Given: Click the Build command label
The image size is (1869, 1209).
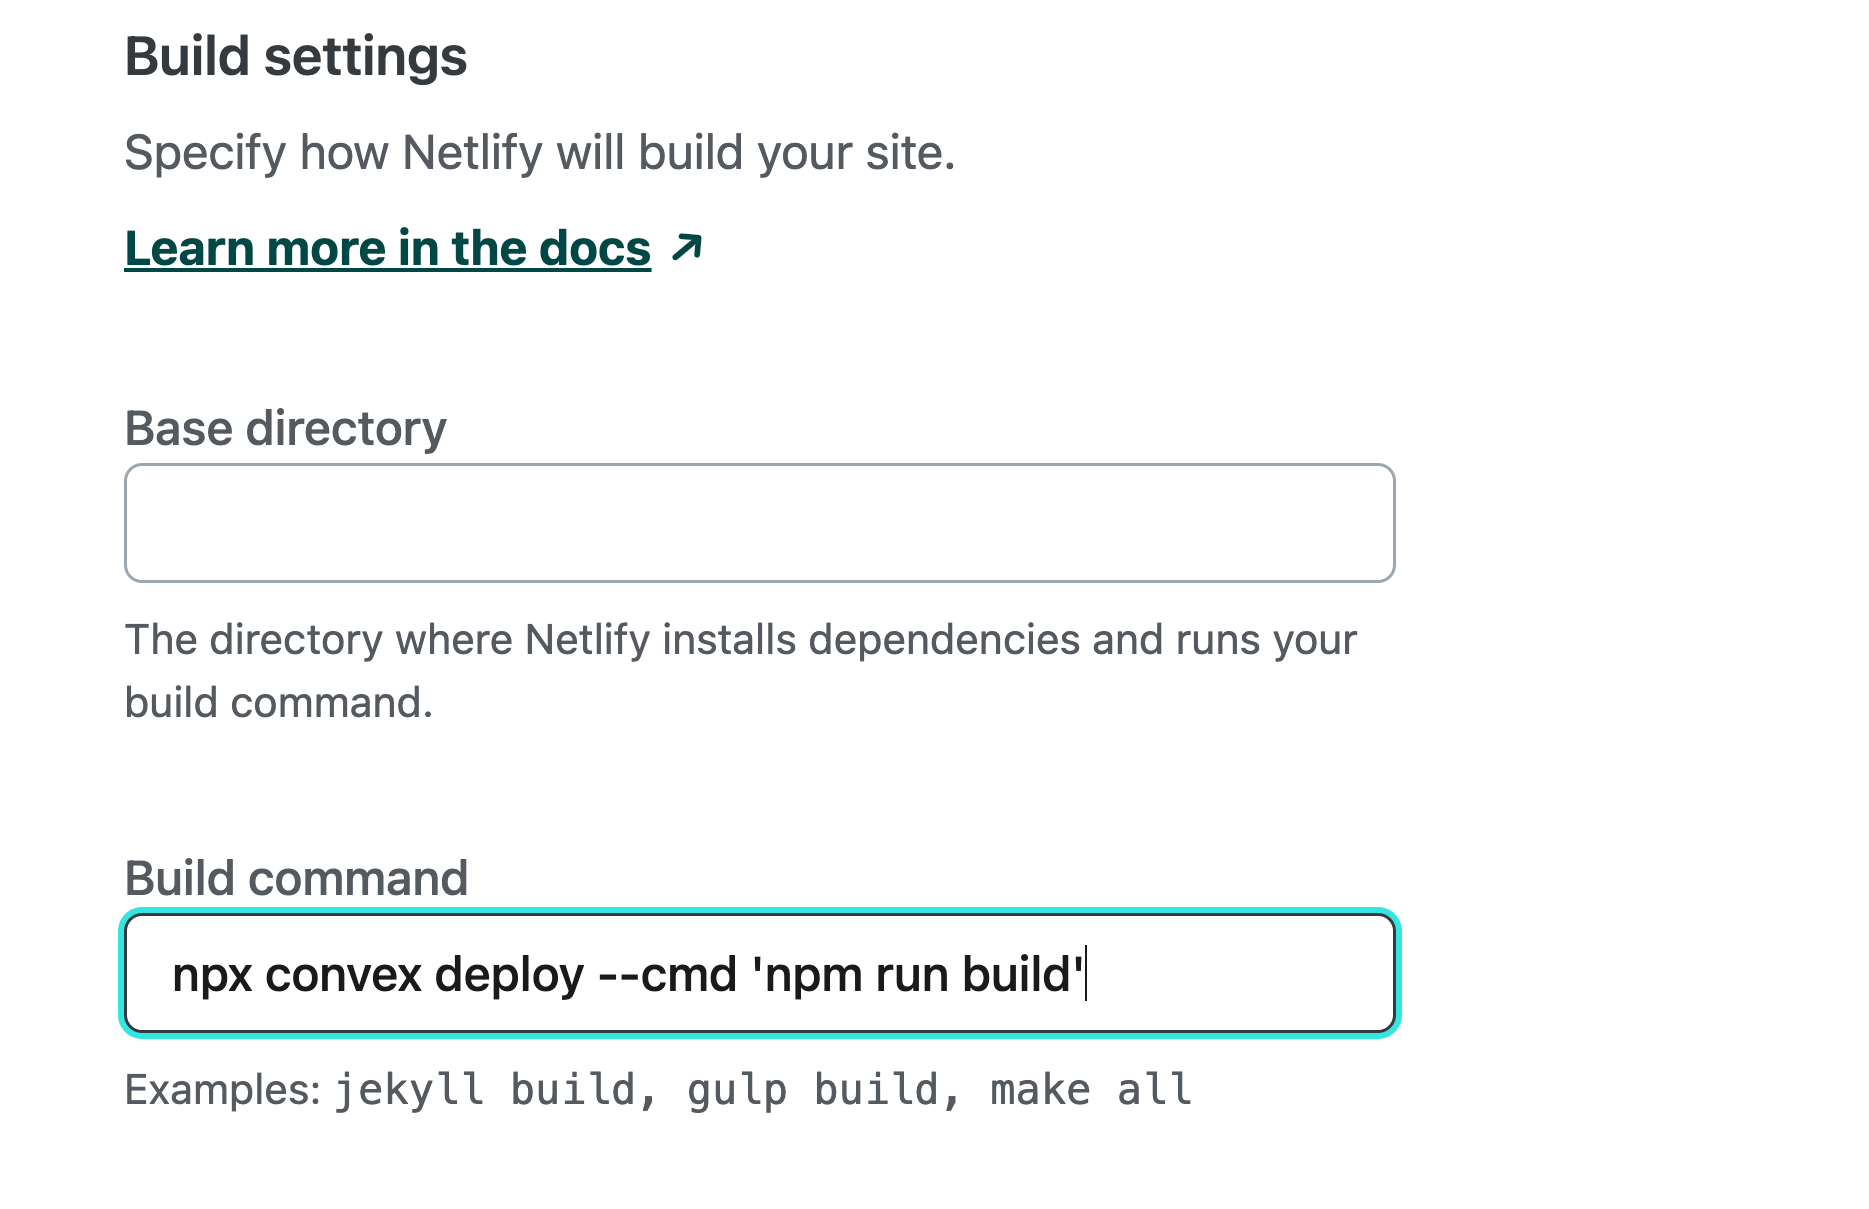Looking at the screenshot, I should pos(296,878).
